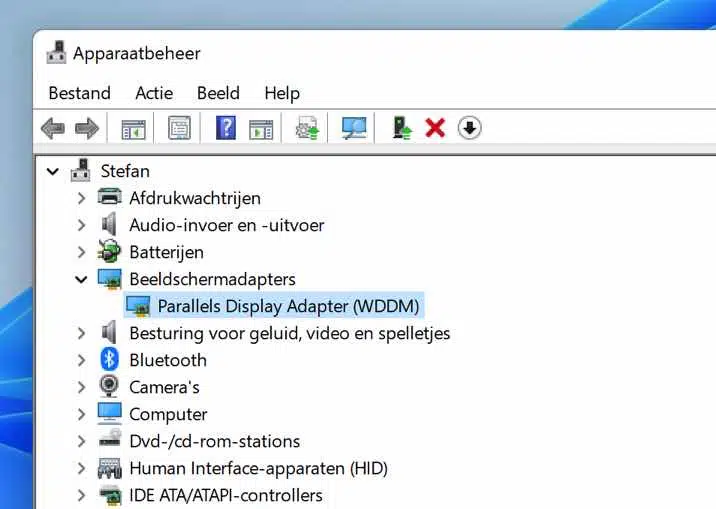This screenshot has width=716, height=509.
Task: Click the Beeldschermadapters monitor icon
Action: [x=110, y=278]
